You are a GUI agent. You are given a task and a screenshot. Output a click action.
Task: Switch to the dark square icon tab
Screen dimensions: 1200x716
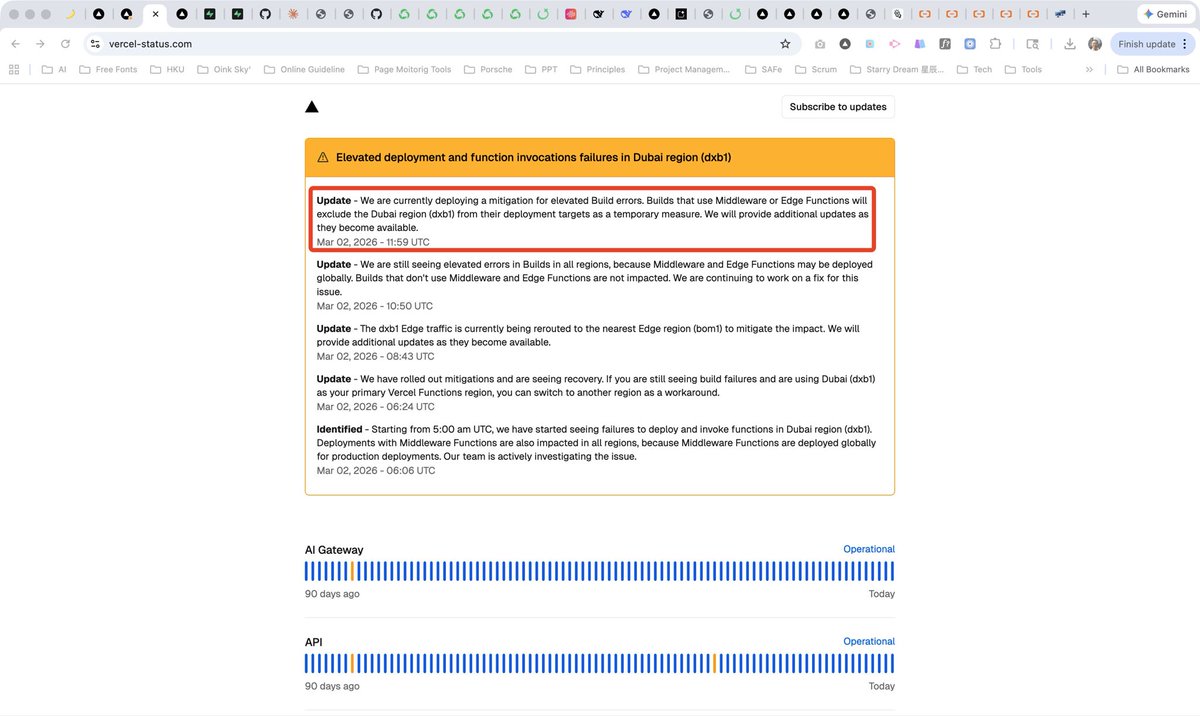[680, 14]
